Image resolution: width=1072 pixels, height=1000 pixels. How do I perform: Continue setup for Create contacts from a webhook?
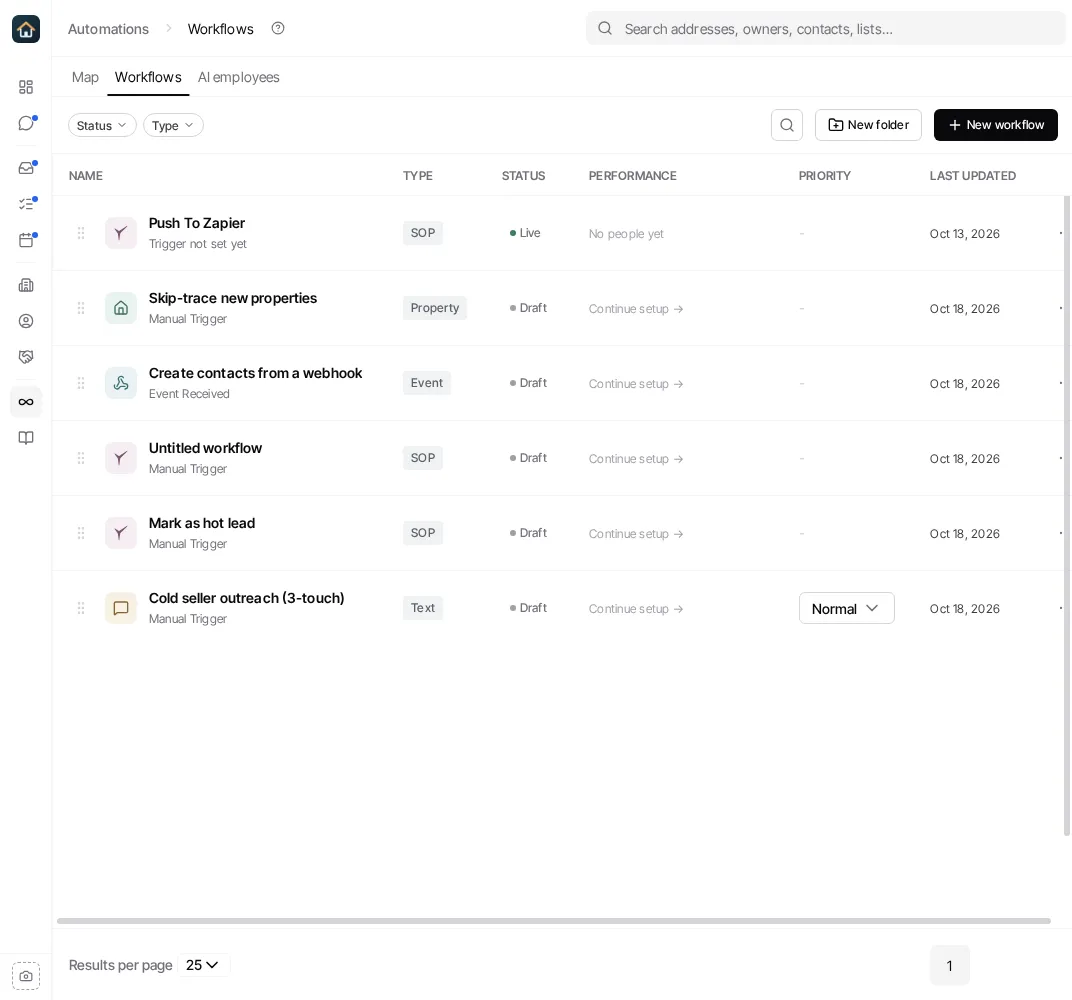pyautogui.click(x=636, y=384)
